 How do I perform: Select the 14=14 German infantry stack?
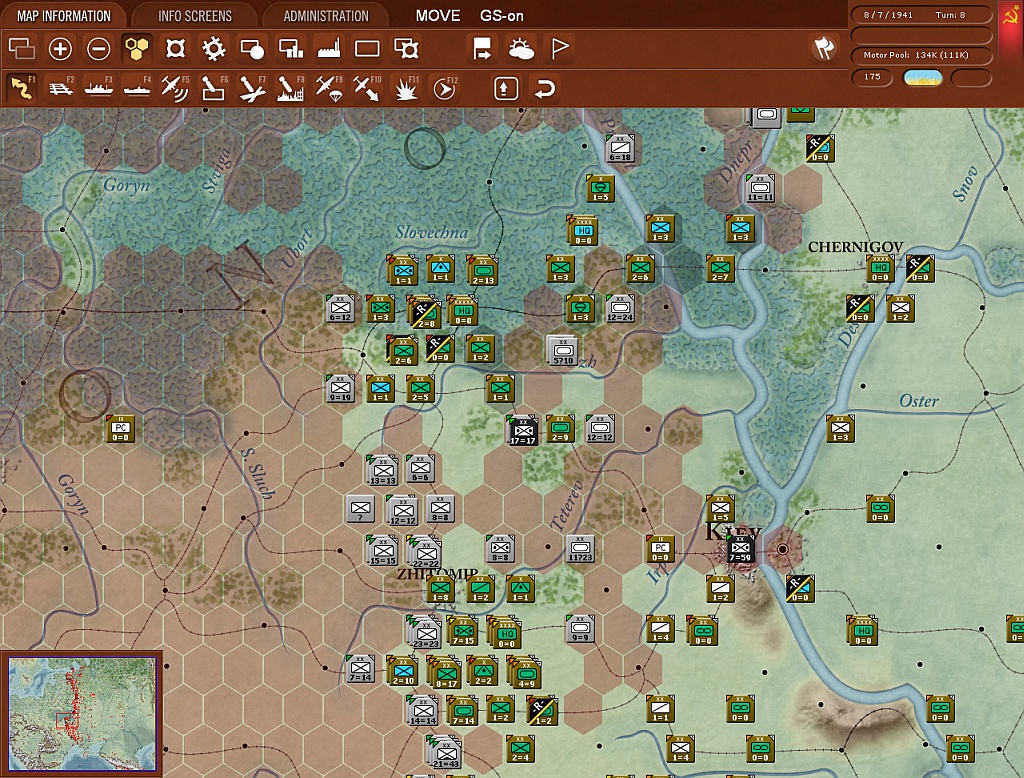point(423,711)
